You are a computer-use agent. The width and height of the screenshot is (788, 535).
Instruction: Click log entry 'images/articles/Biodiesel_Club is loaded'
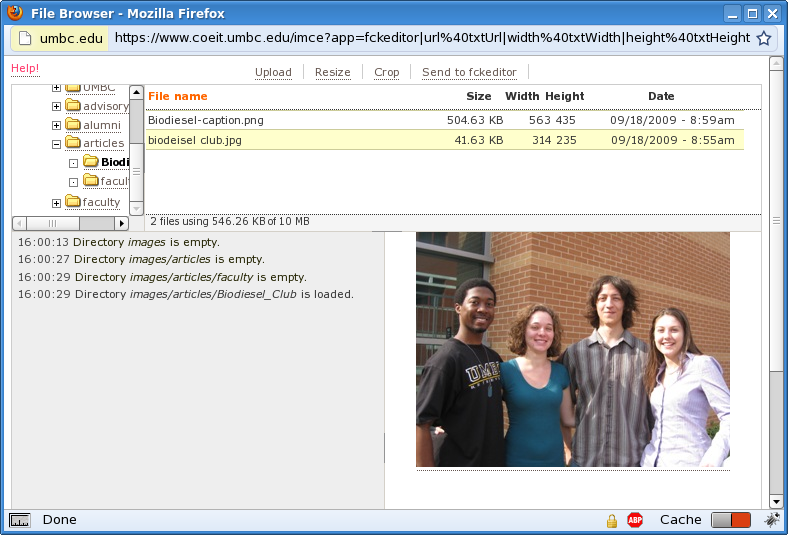[x=186, y=294]
